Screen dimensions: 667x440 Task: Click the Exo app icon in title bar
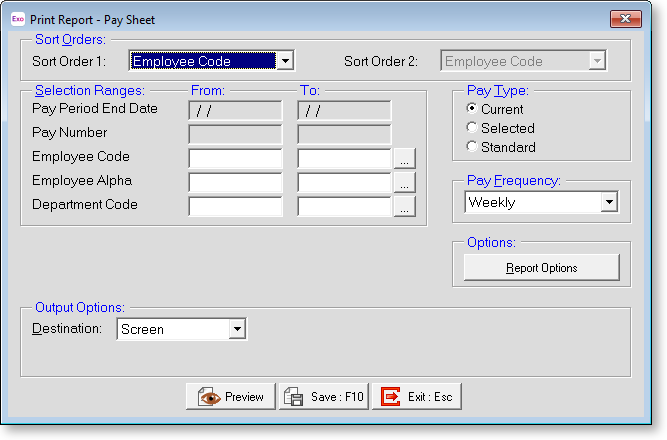(18, 19)
